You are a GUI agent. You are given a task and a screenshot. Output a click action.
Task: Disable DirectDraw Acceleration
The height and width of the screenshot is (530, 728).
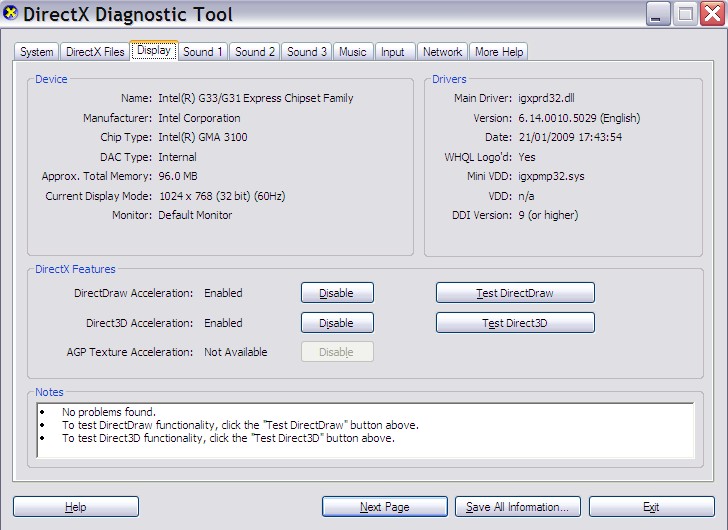(x=337, y=293)
